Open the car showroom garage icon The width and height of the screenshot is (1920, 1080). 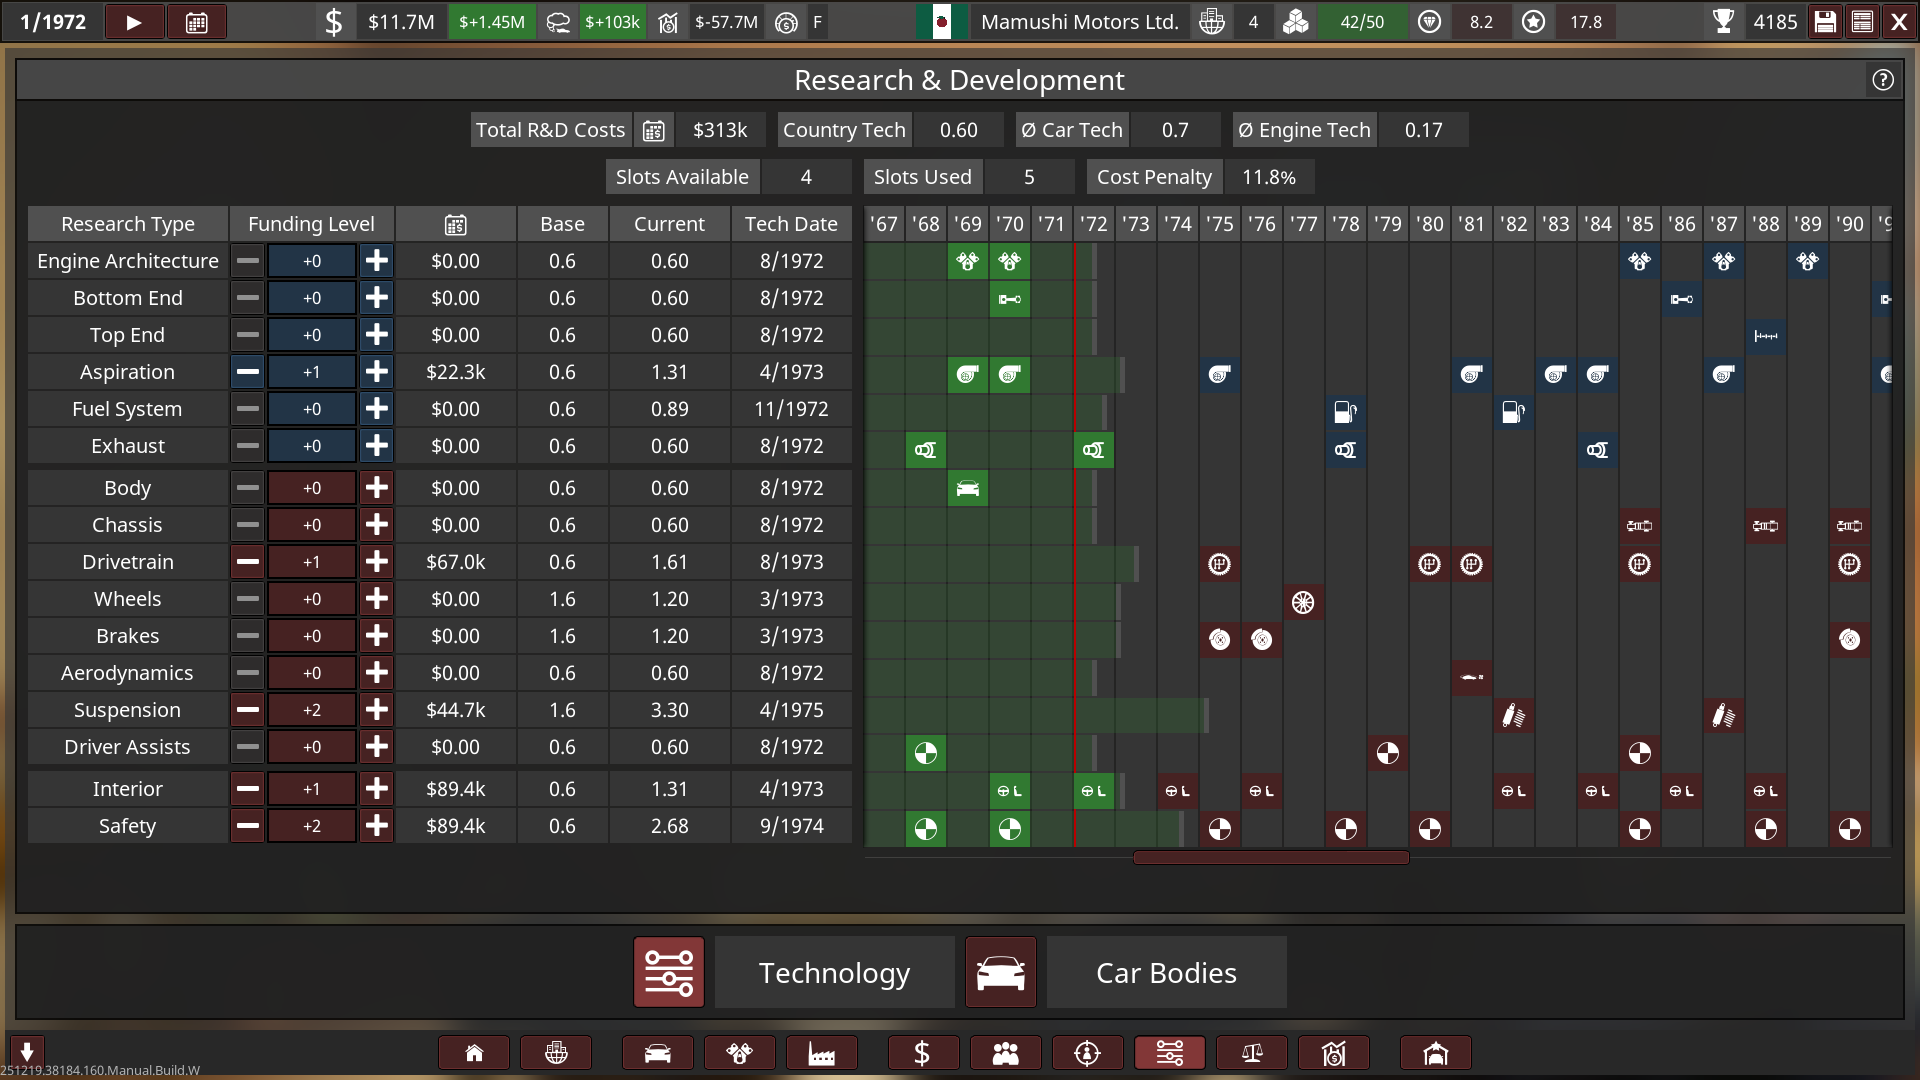tap(1435, 1053)
